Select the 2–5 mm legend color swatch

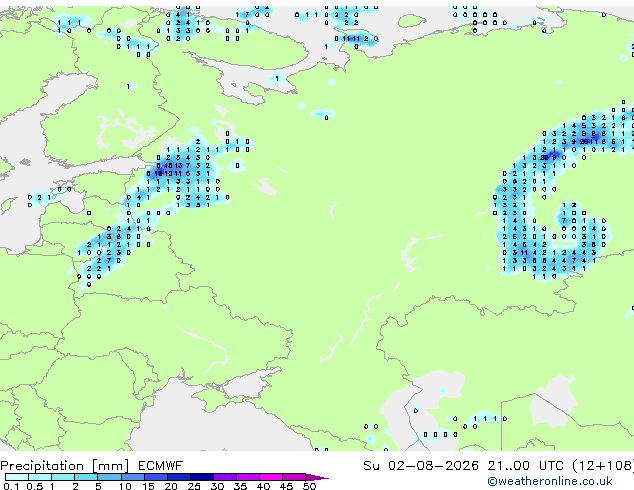[86, 477]
